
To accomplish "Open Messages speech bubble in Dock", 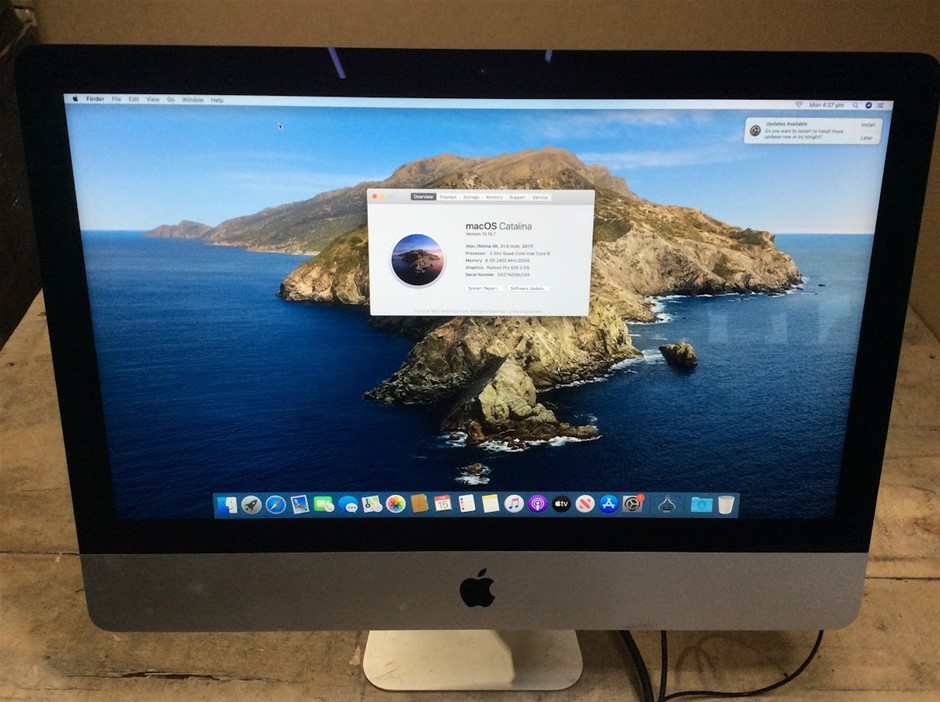I will (x=348, y=504).
